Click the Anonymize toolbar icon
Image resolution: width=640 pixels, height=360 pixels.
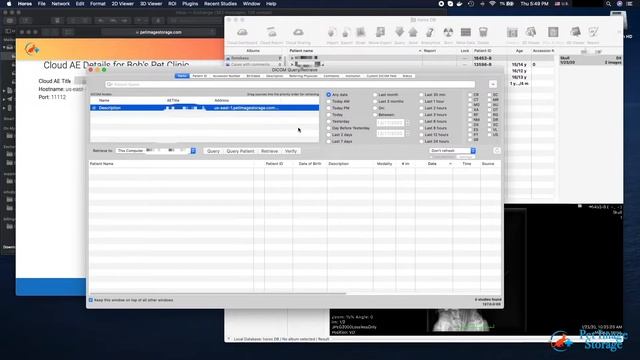click(430, 33)
